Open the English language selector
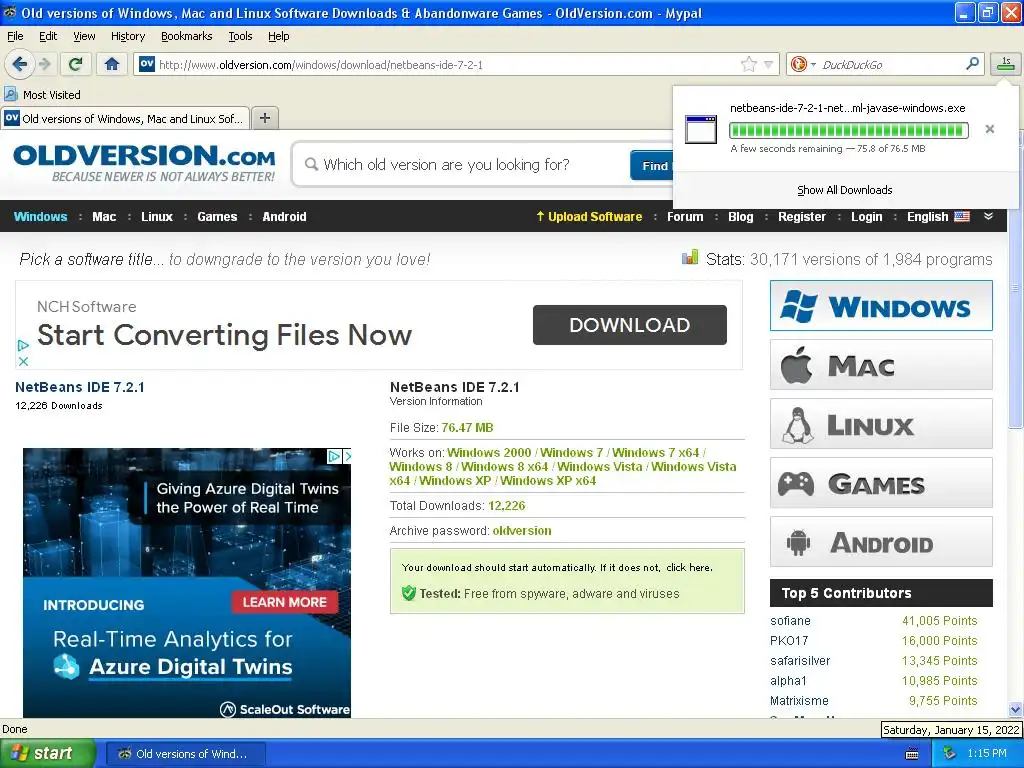This screenshot has height=768, width=1024. [x=938, y=217]
